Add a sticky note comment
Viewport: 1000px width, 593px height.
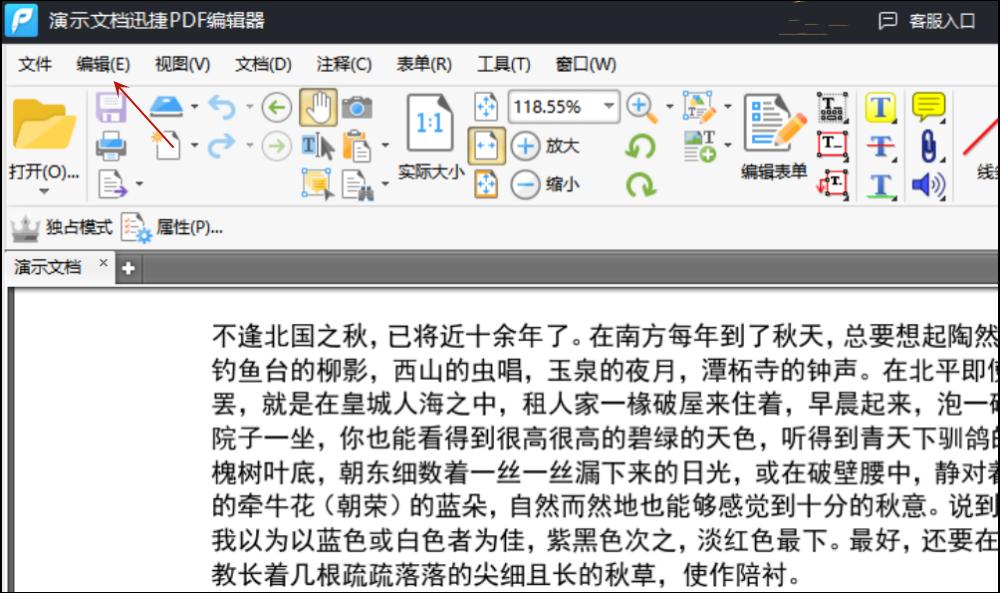pos(927,106)
